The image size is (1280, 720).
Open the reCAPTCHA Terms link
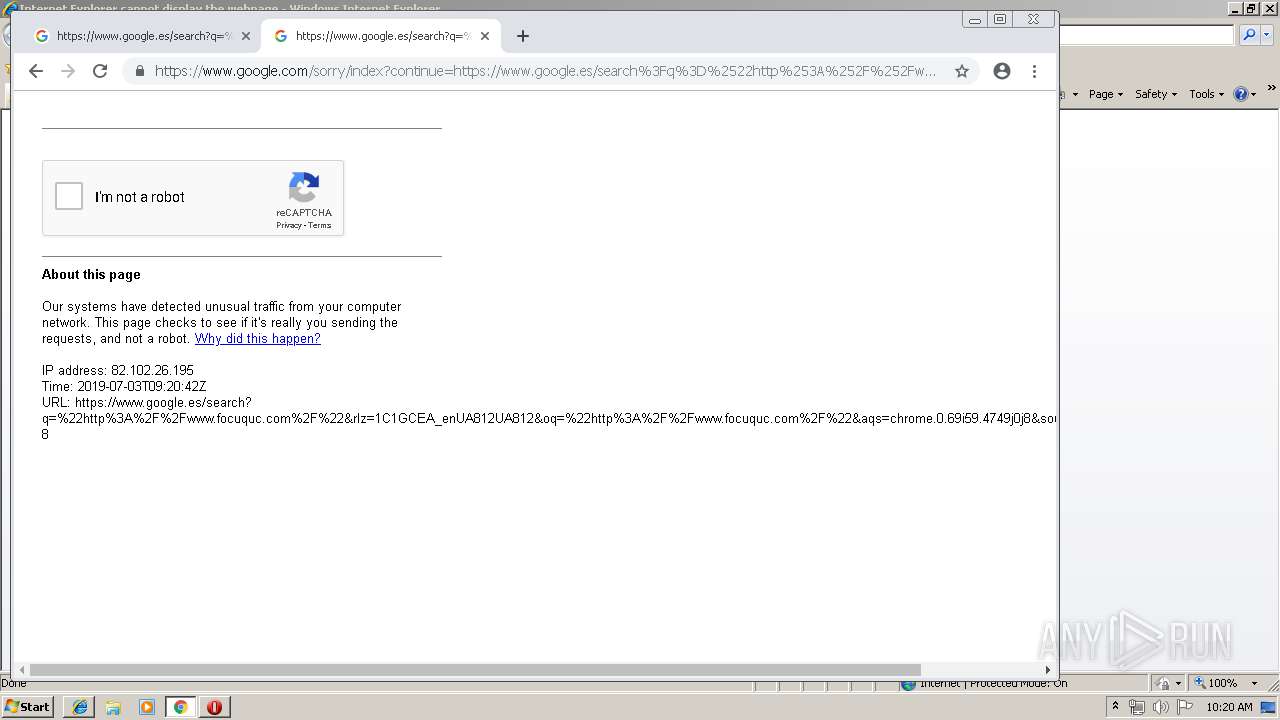320,225
